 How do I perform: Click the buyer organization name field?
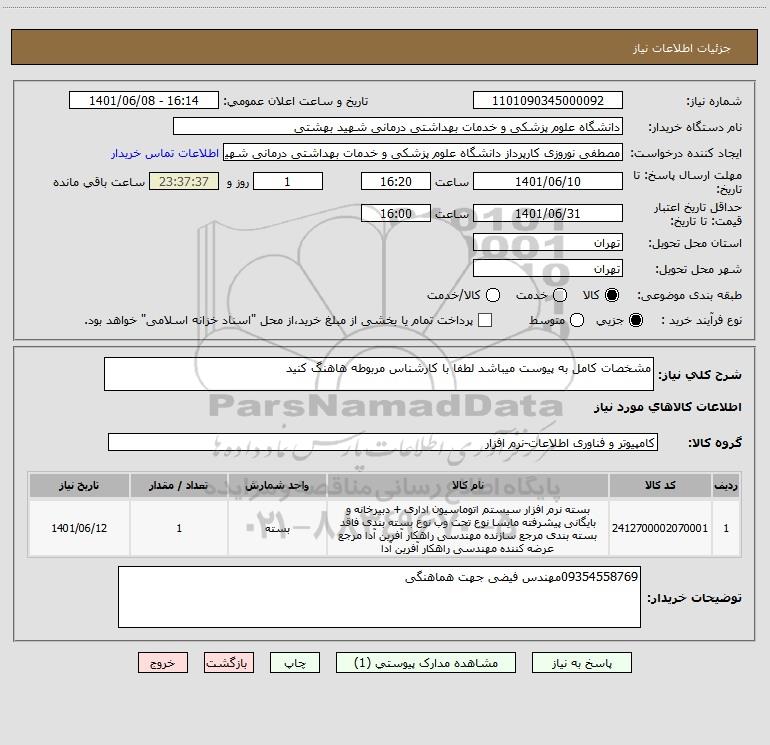point(398,127)
